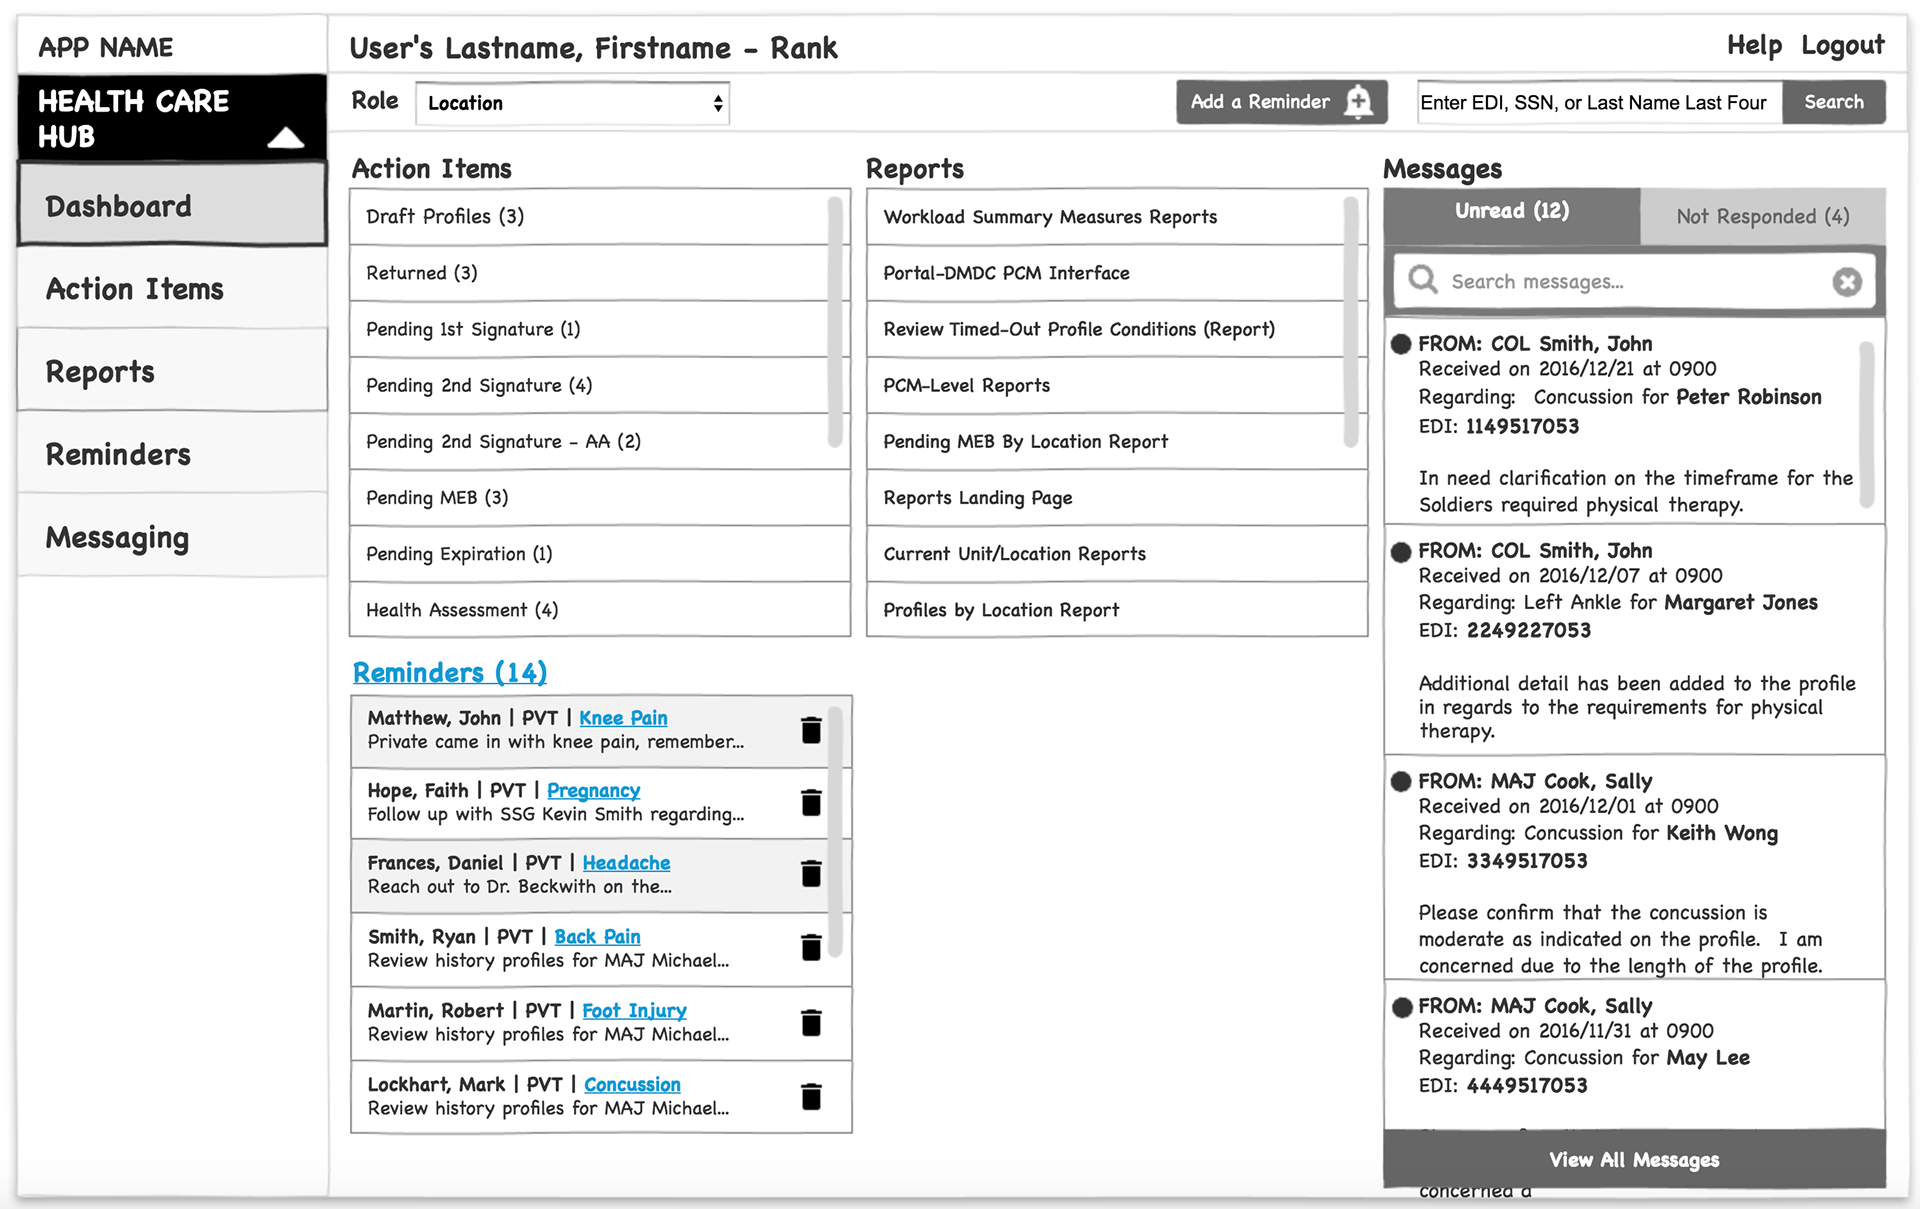
Task: Open the Knee Pain link
Action: [623, 718]
